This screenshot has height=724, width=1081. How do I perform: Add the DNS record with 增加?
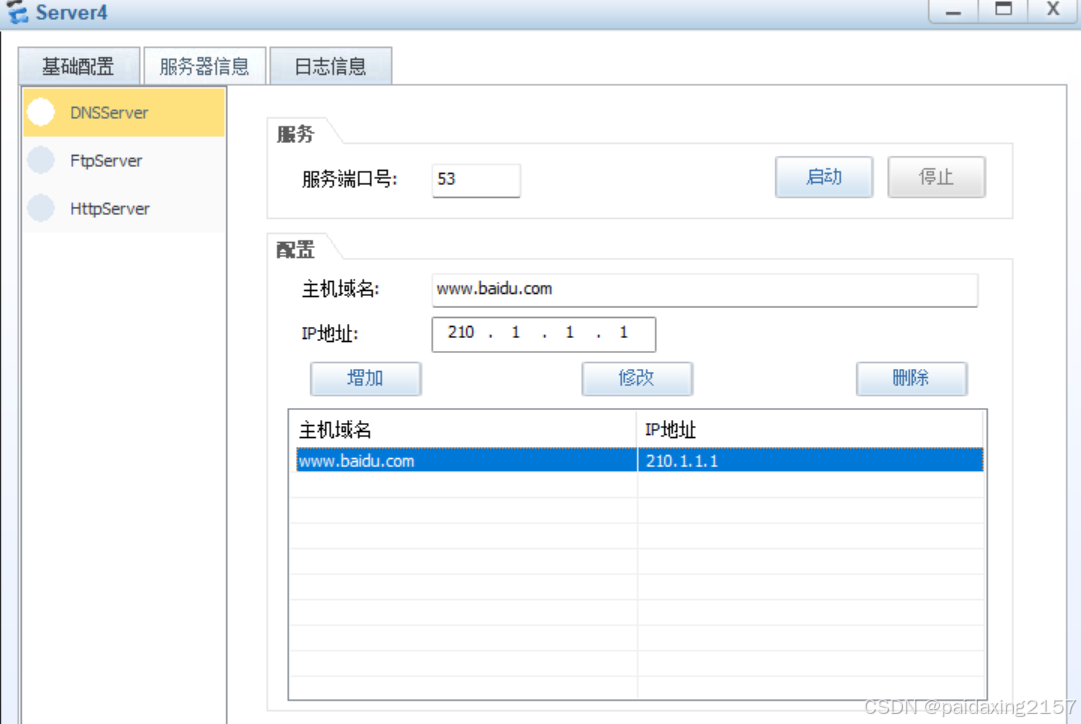tap(365, 379)
